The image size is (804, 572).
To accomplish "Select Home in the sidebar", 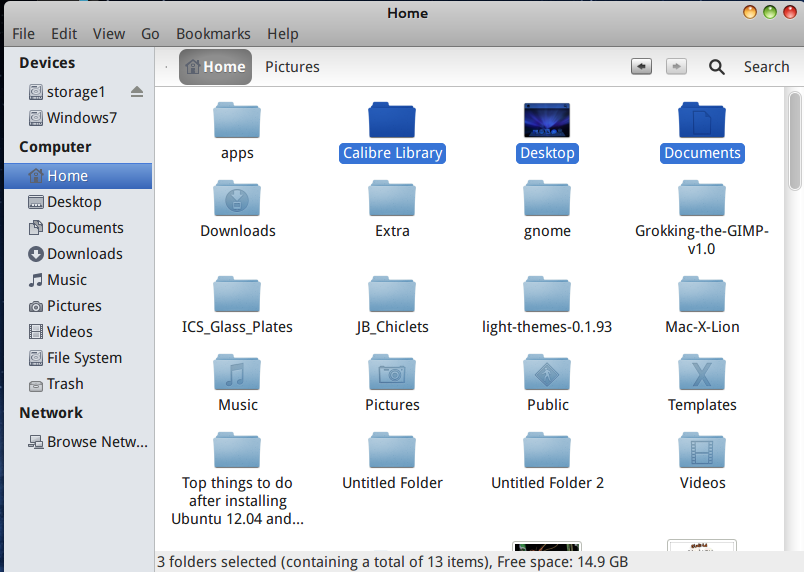I will point(78,176).
